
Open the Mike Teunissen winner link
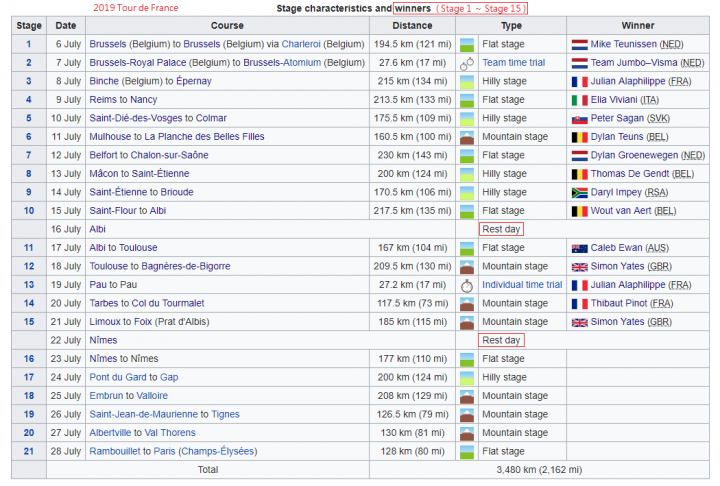(624, 44)
